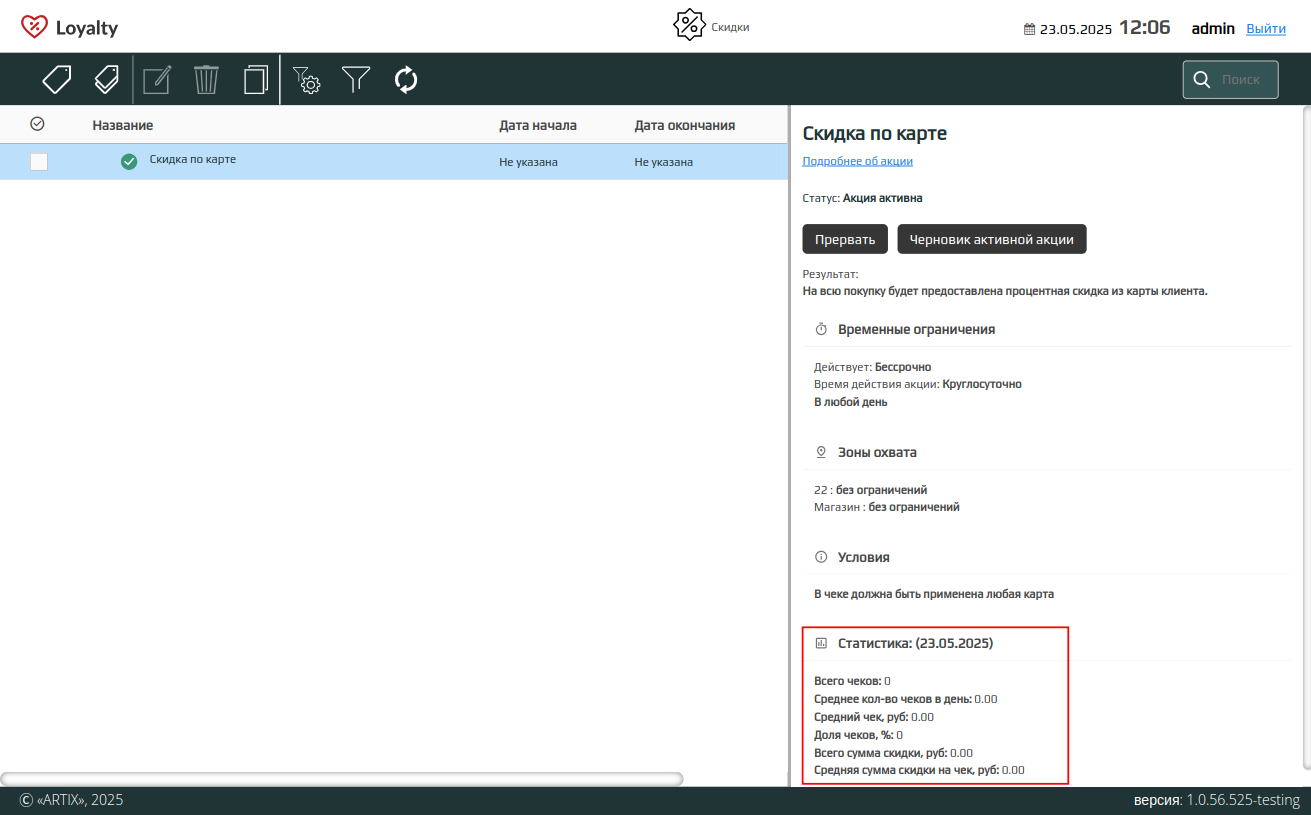The height and width of the screenshot is (815, 1311).
Task: Click the trash bin delete icon
Action: coord(206,79)
